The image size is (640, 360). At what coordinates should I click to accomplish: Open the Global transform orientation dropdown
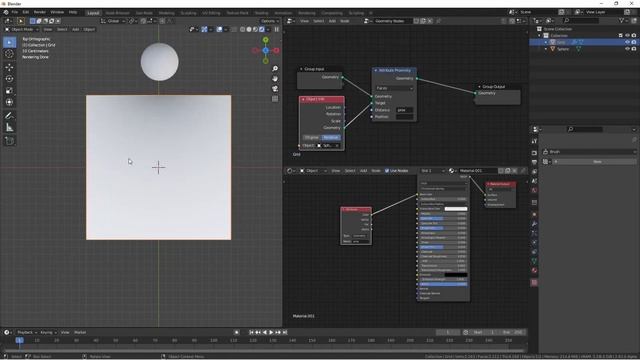point(113,21)
